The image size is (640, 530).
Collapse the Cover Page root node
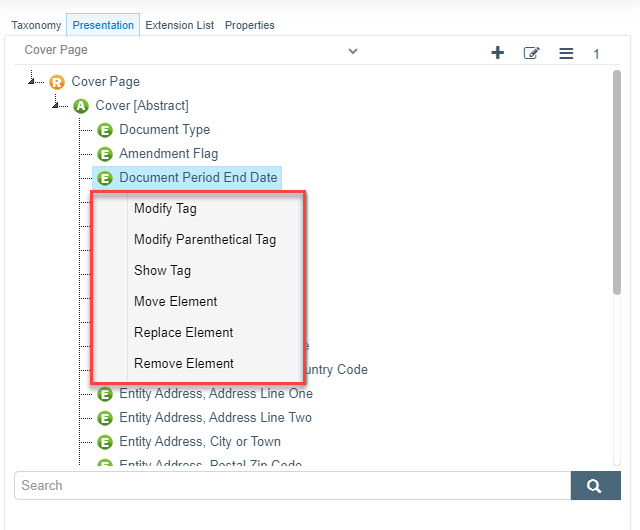coord(31,81)
